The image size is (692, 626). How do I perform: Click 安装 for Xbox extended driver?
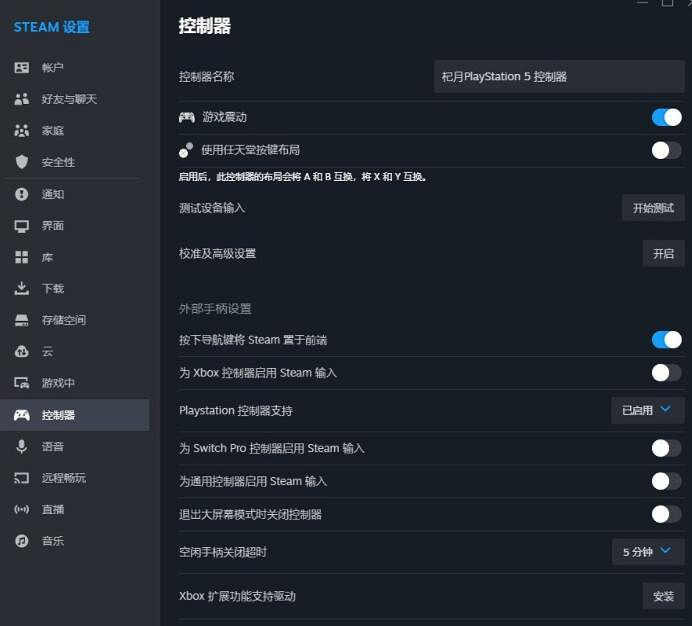coord(663,596)
